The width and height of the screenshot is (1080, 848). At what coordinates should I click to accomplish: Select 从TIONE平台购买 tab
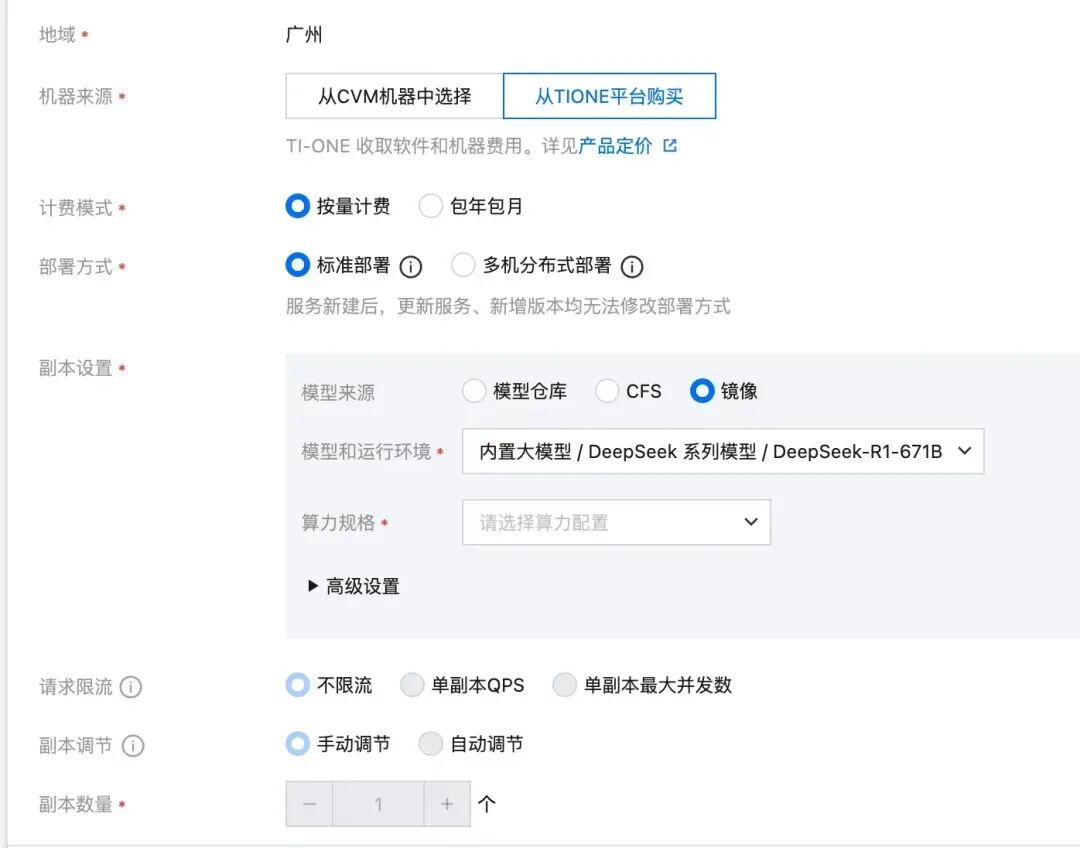click(609, 97)
